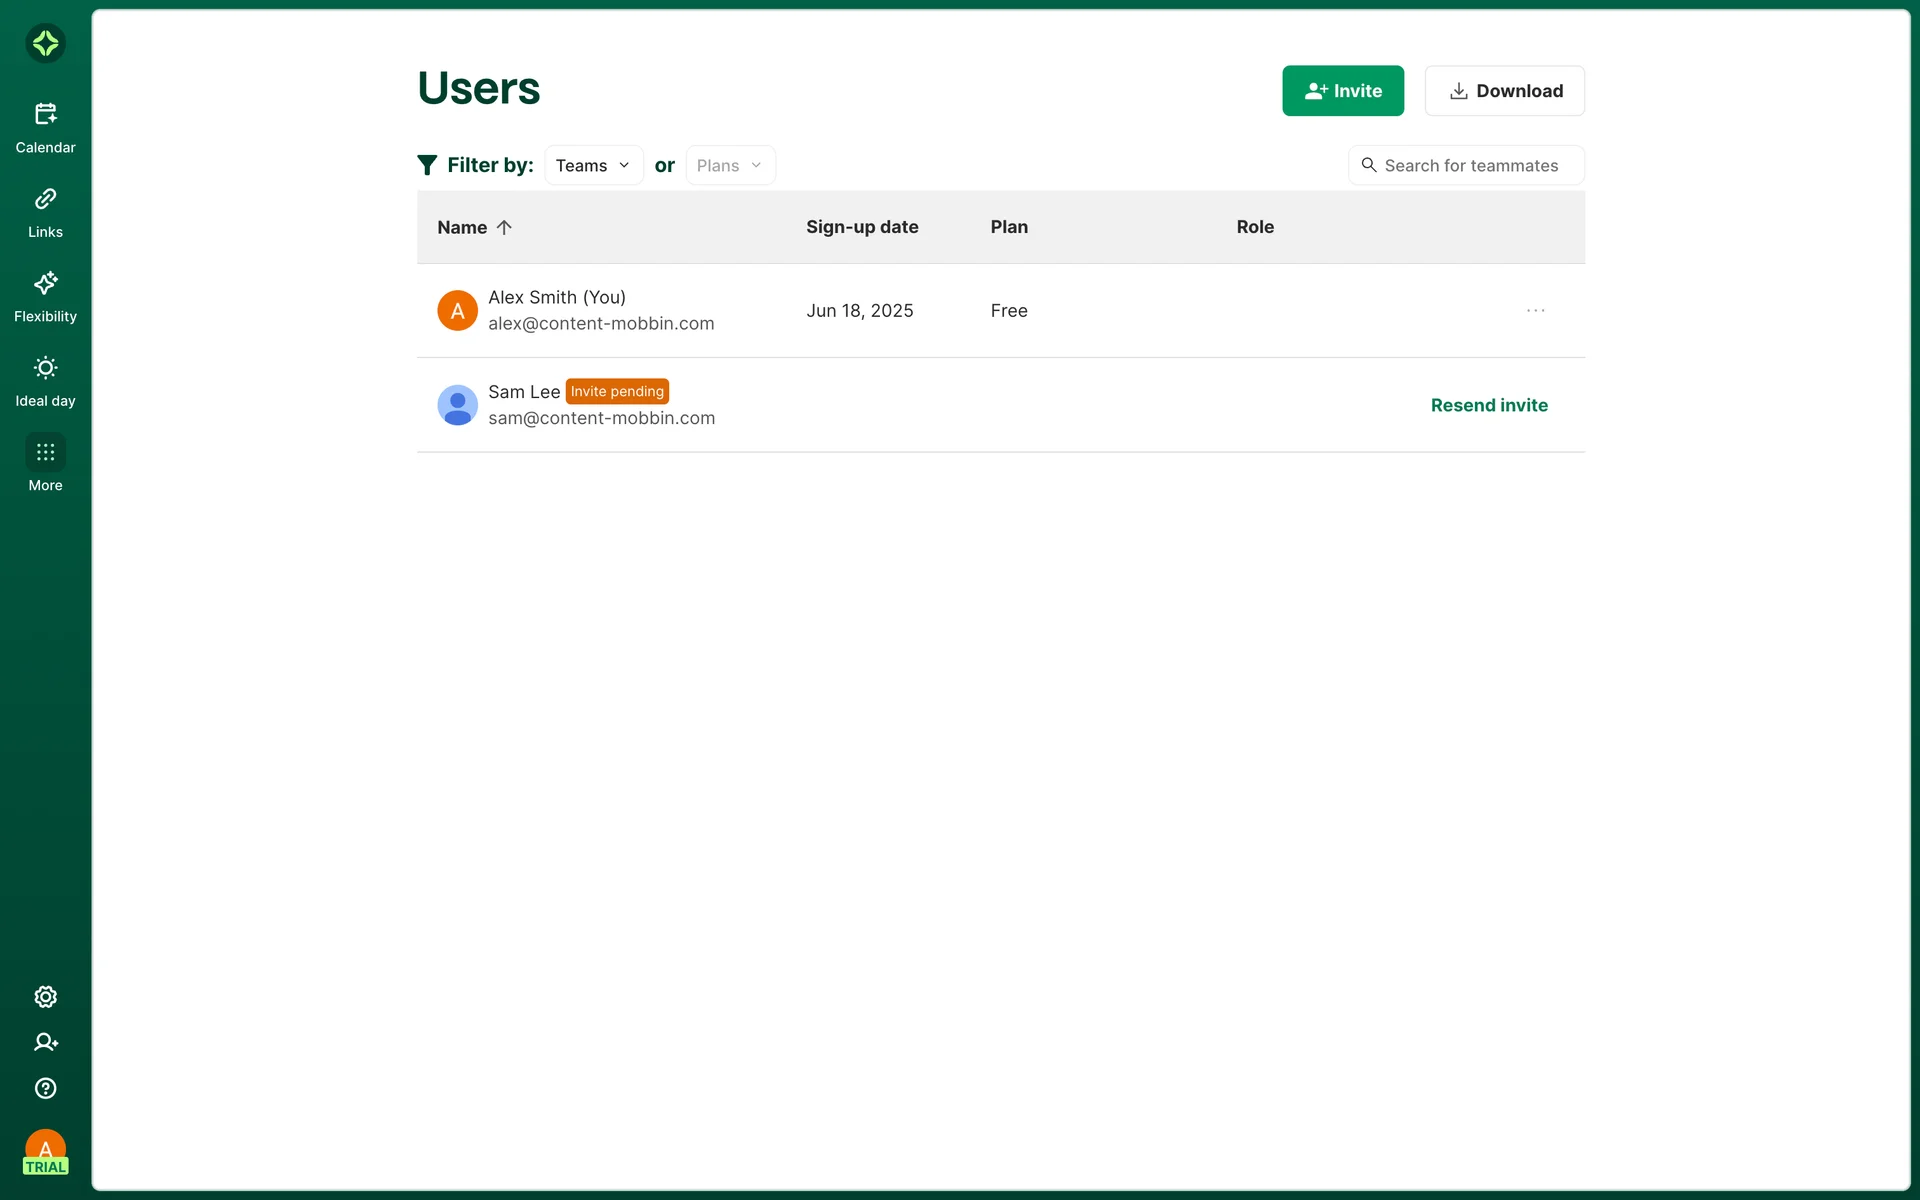Open the help question mark icon

pos(45,1088)
